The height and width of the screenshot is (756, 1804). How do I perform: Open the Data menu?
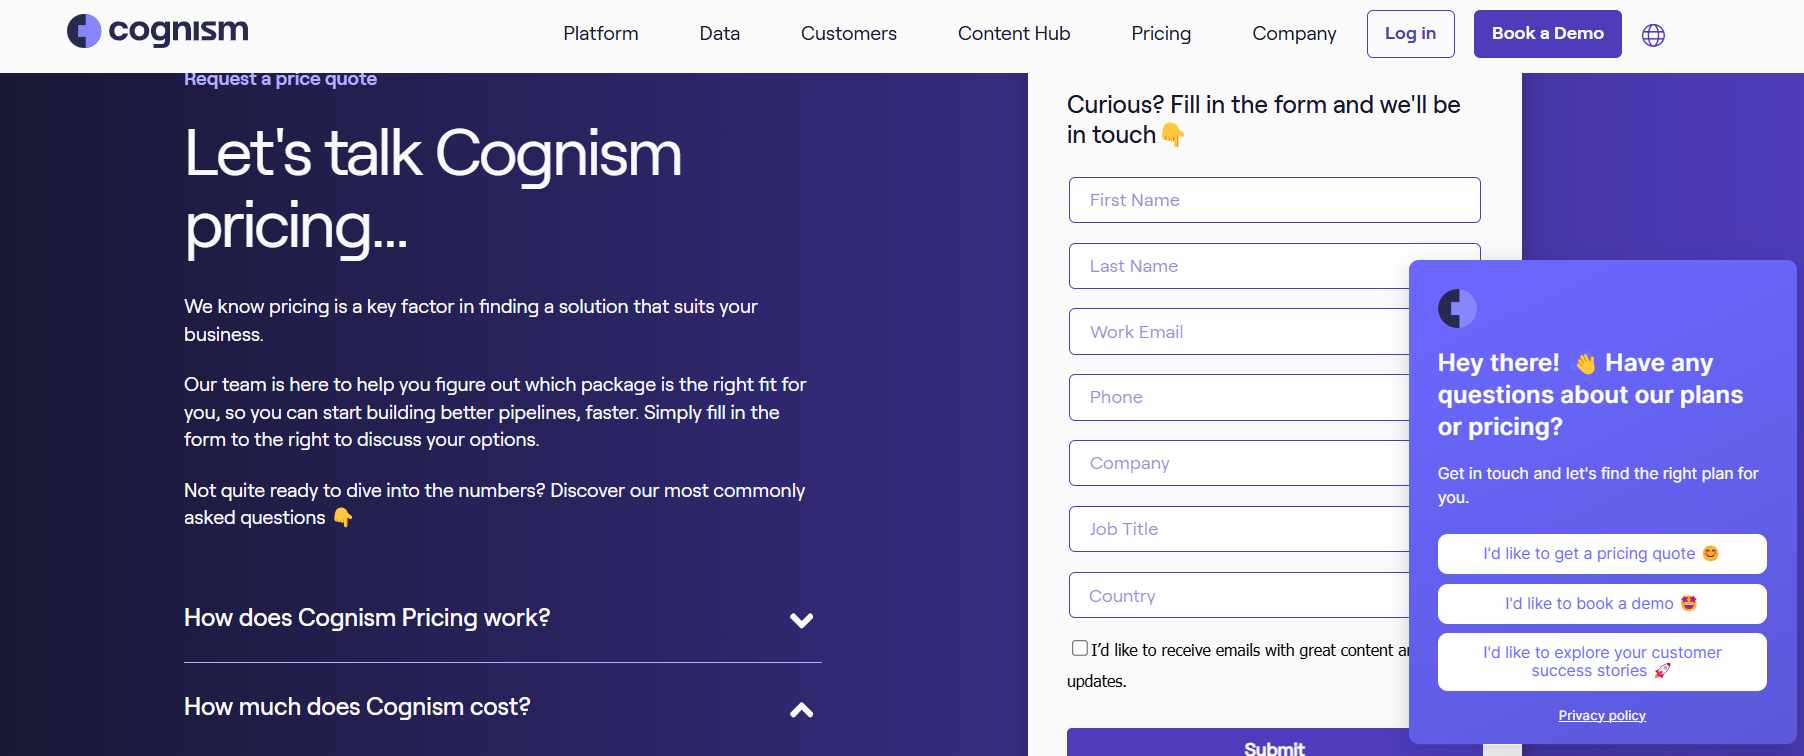click(720, 34)
